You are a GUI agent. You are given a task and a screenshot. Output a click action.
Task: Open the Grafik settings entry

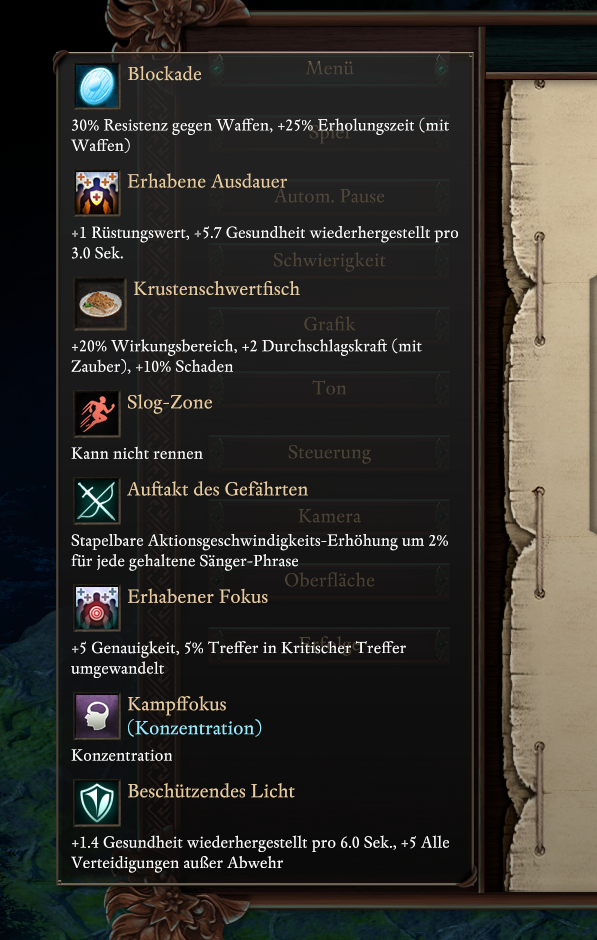pos(329,324)
